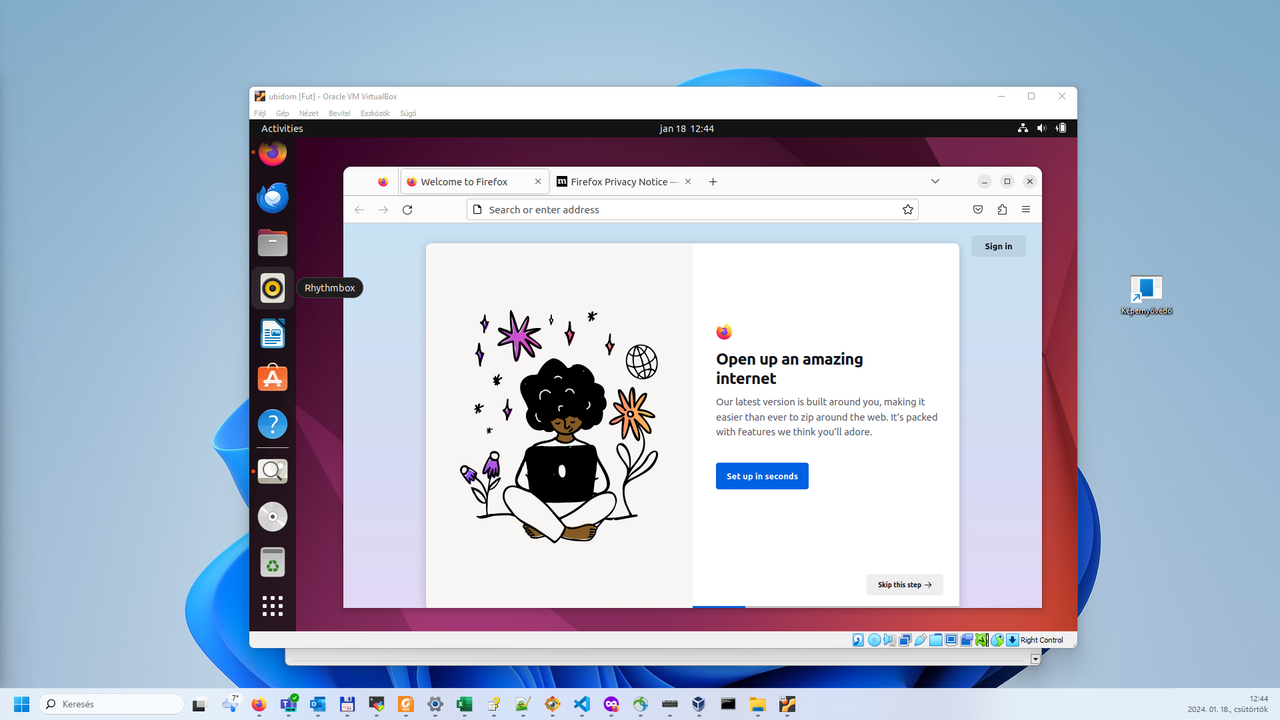Open the Trash from the Ubuntu dock

(x=272, y=562)
